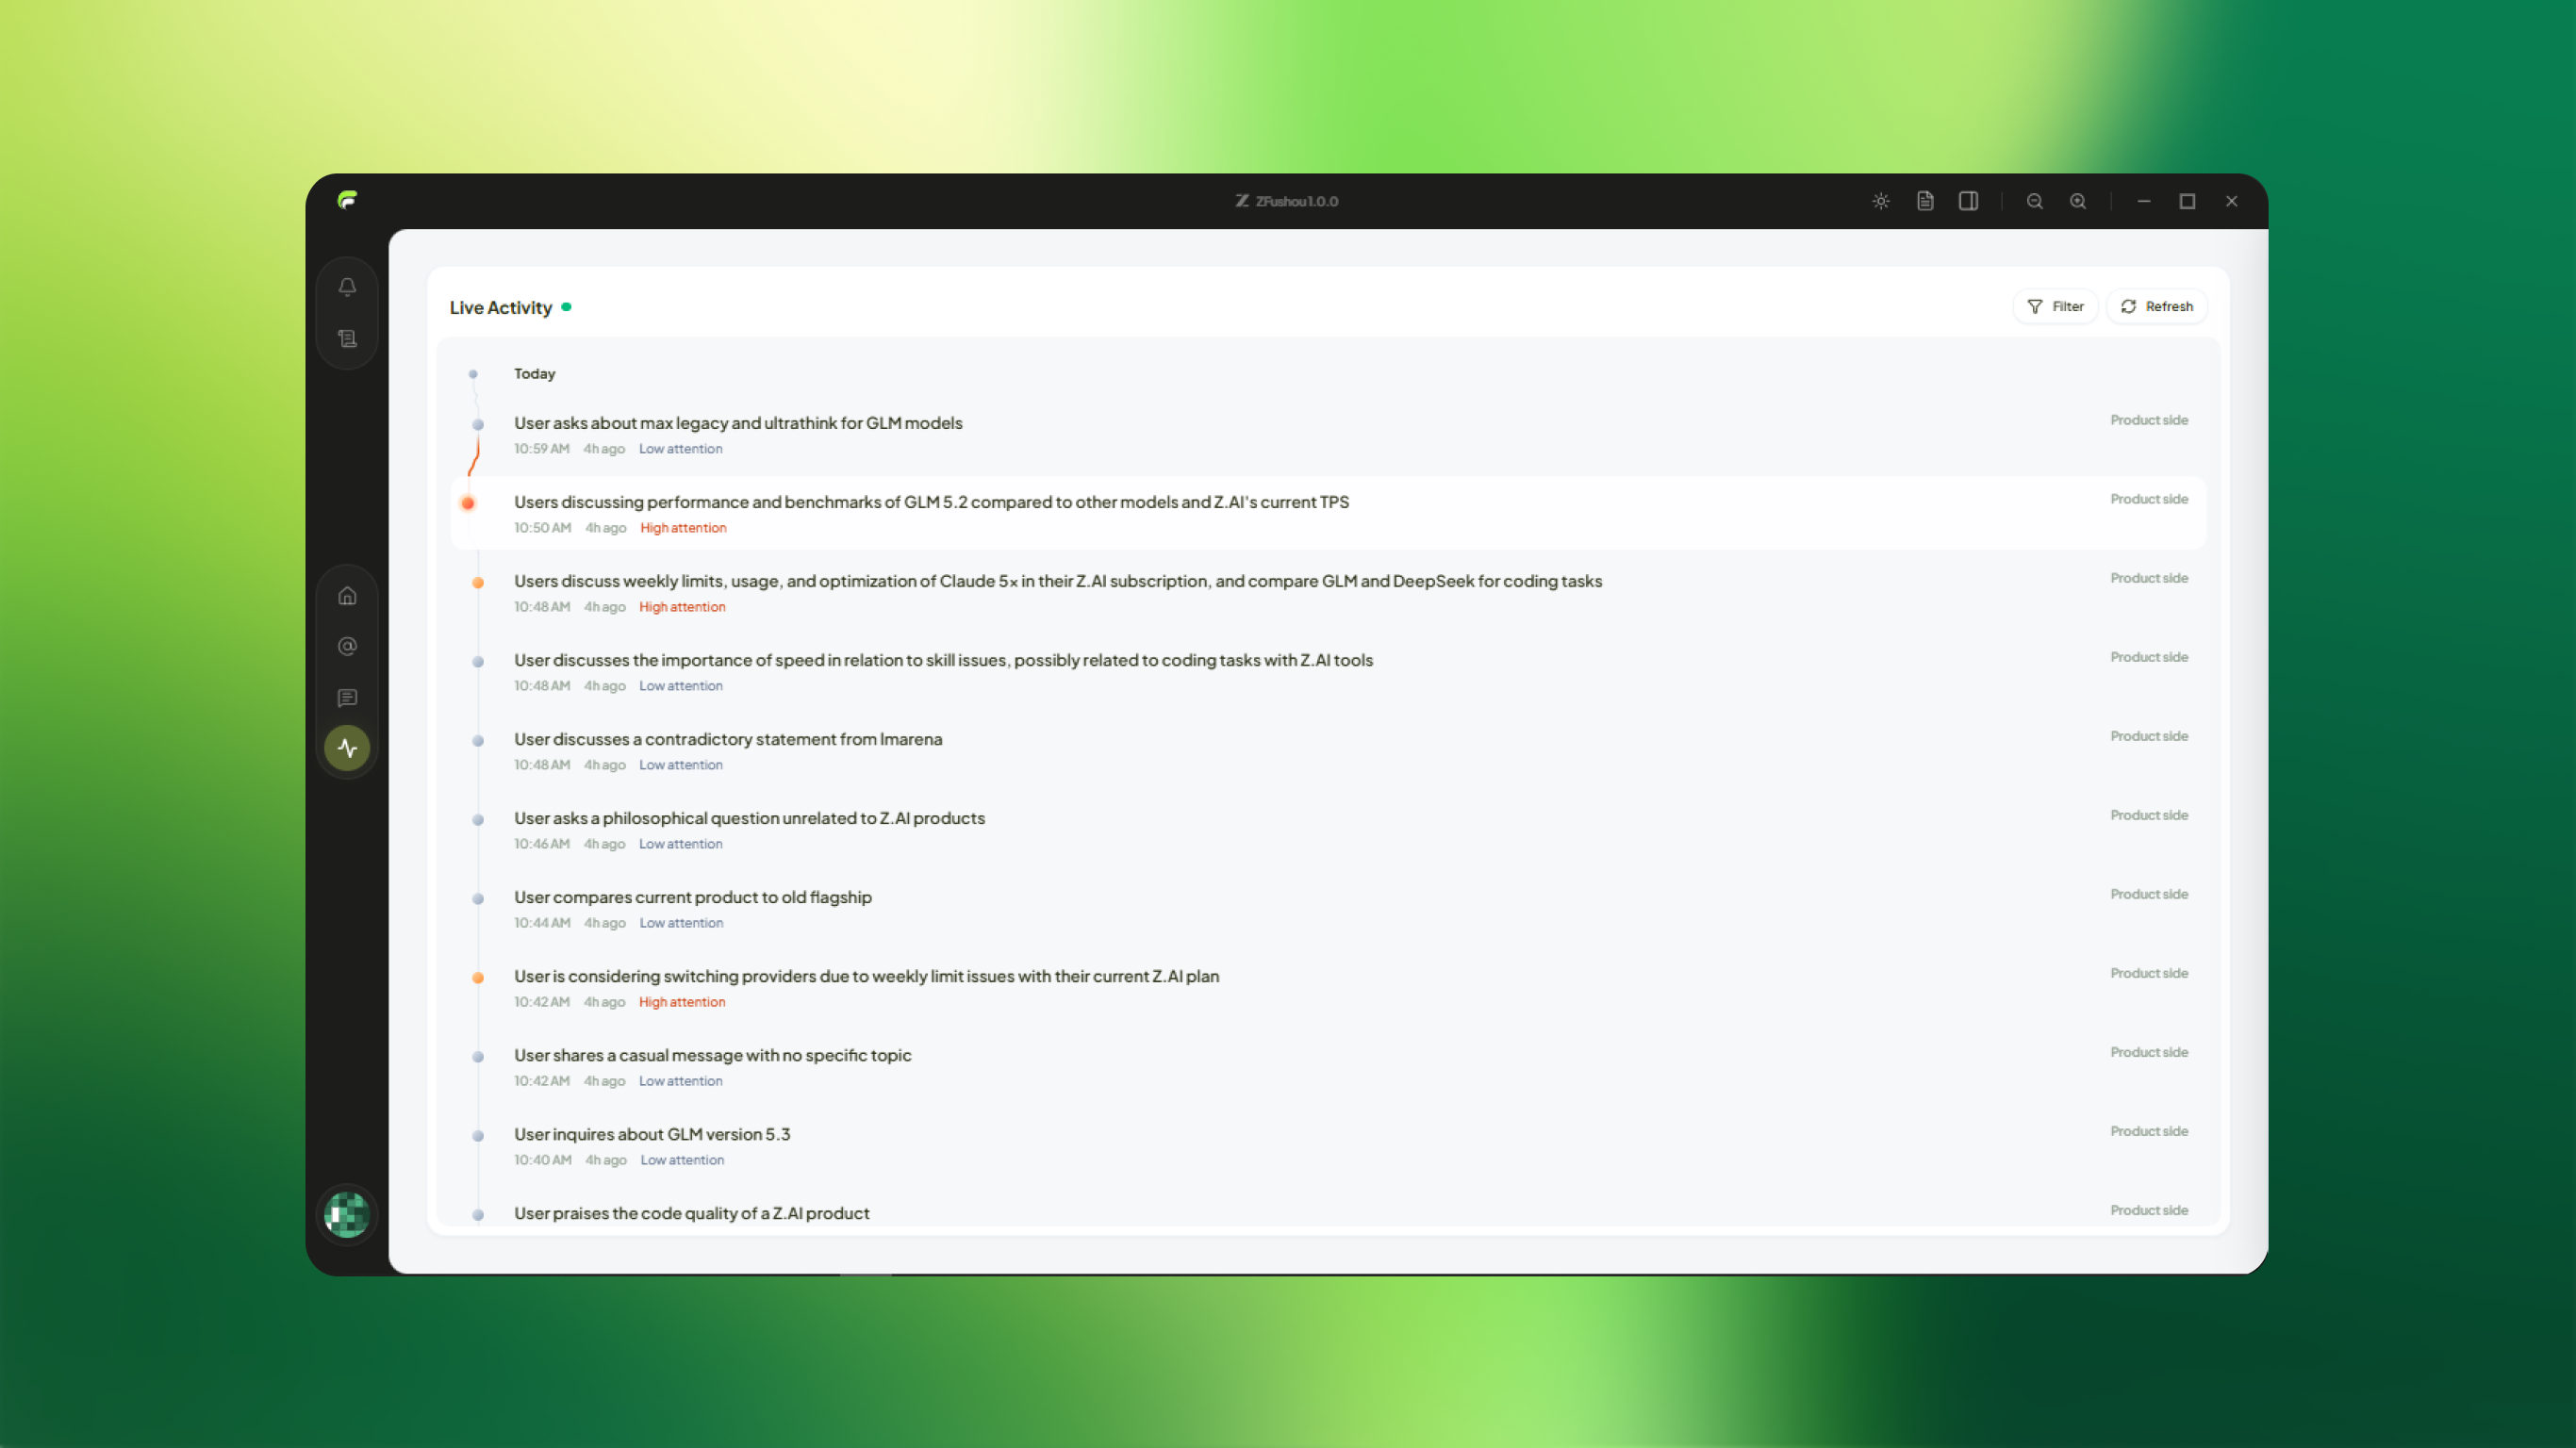Click 'Low attention' tag at 10:46 AM

681,844
